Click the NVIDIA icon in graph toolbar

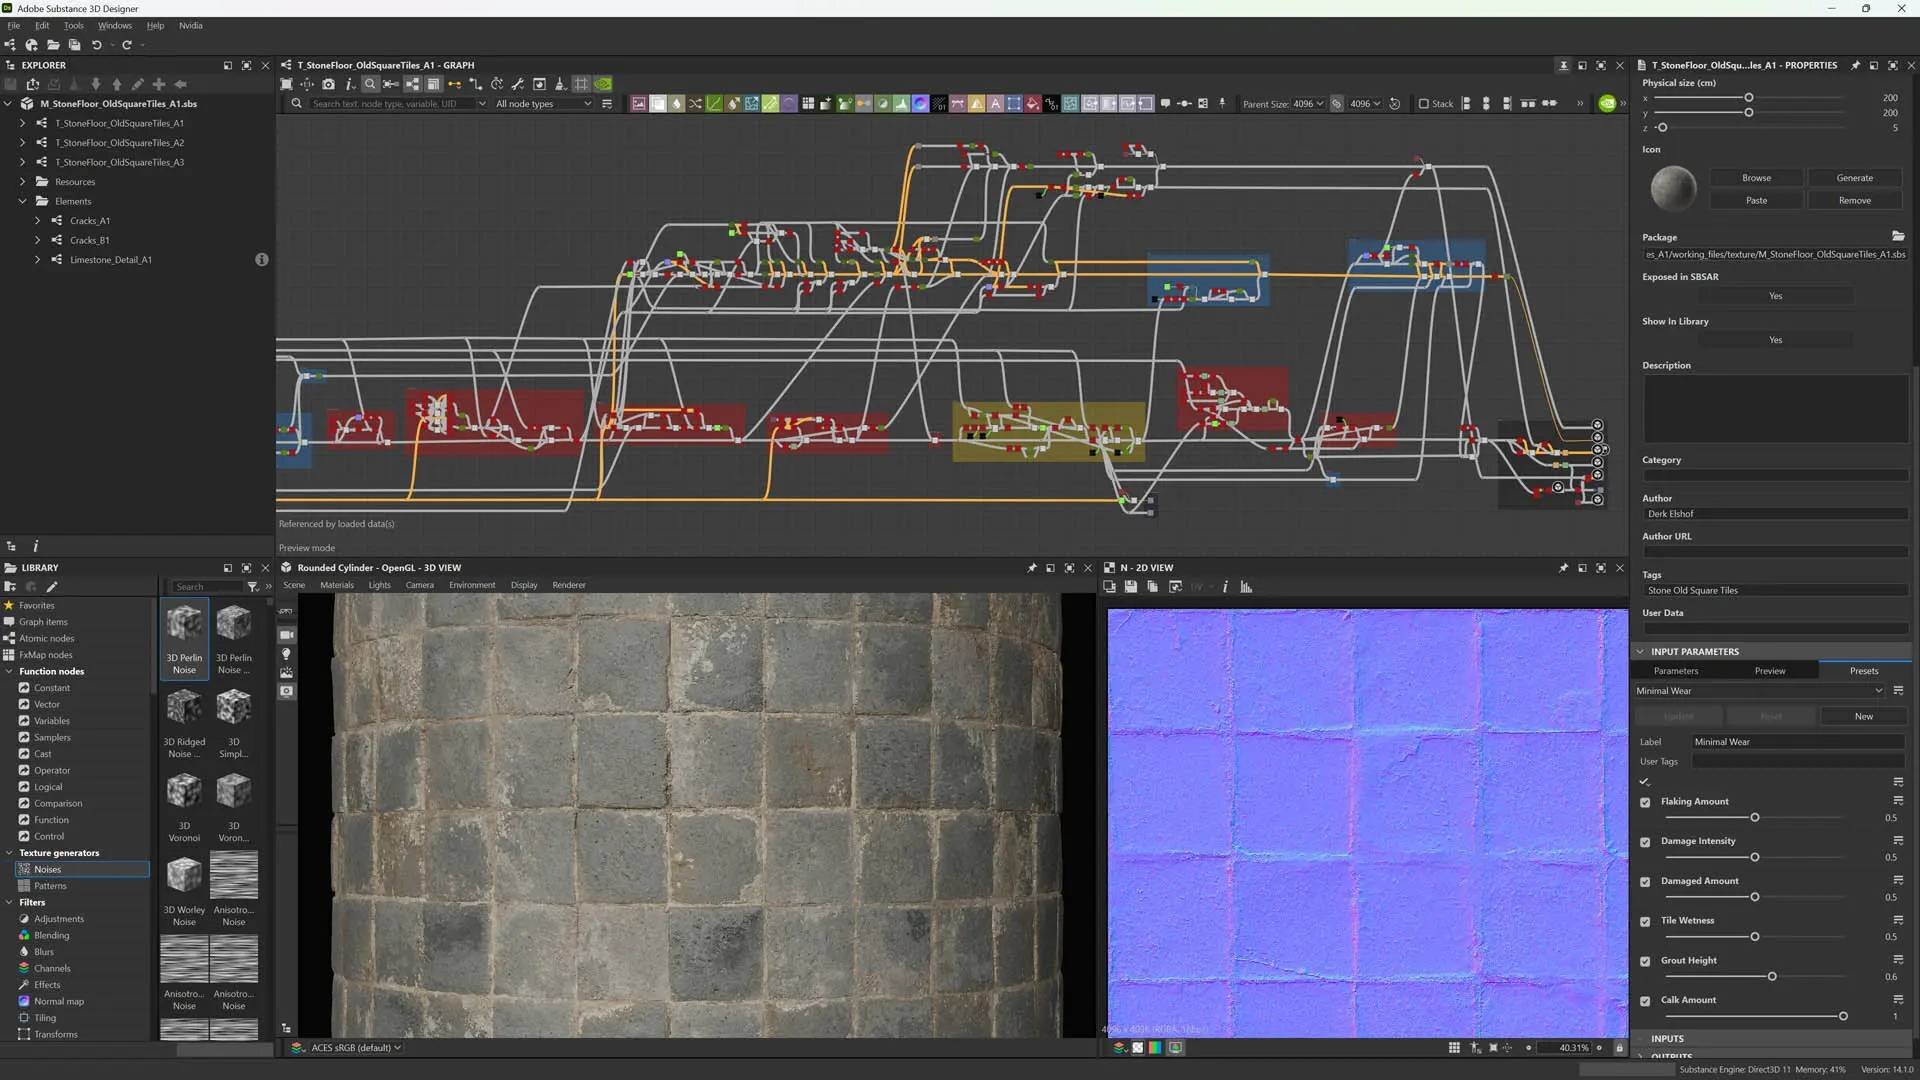(602, 84)
